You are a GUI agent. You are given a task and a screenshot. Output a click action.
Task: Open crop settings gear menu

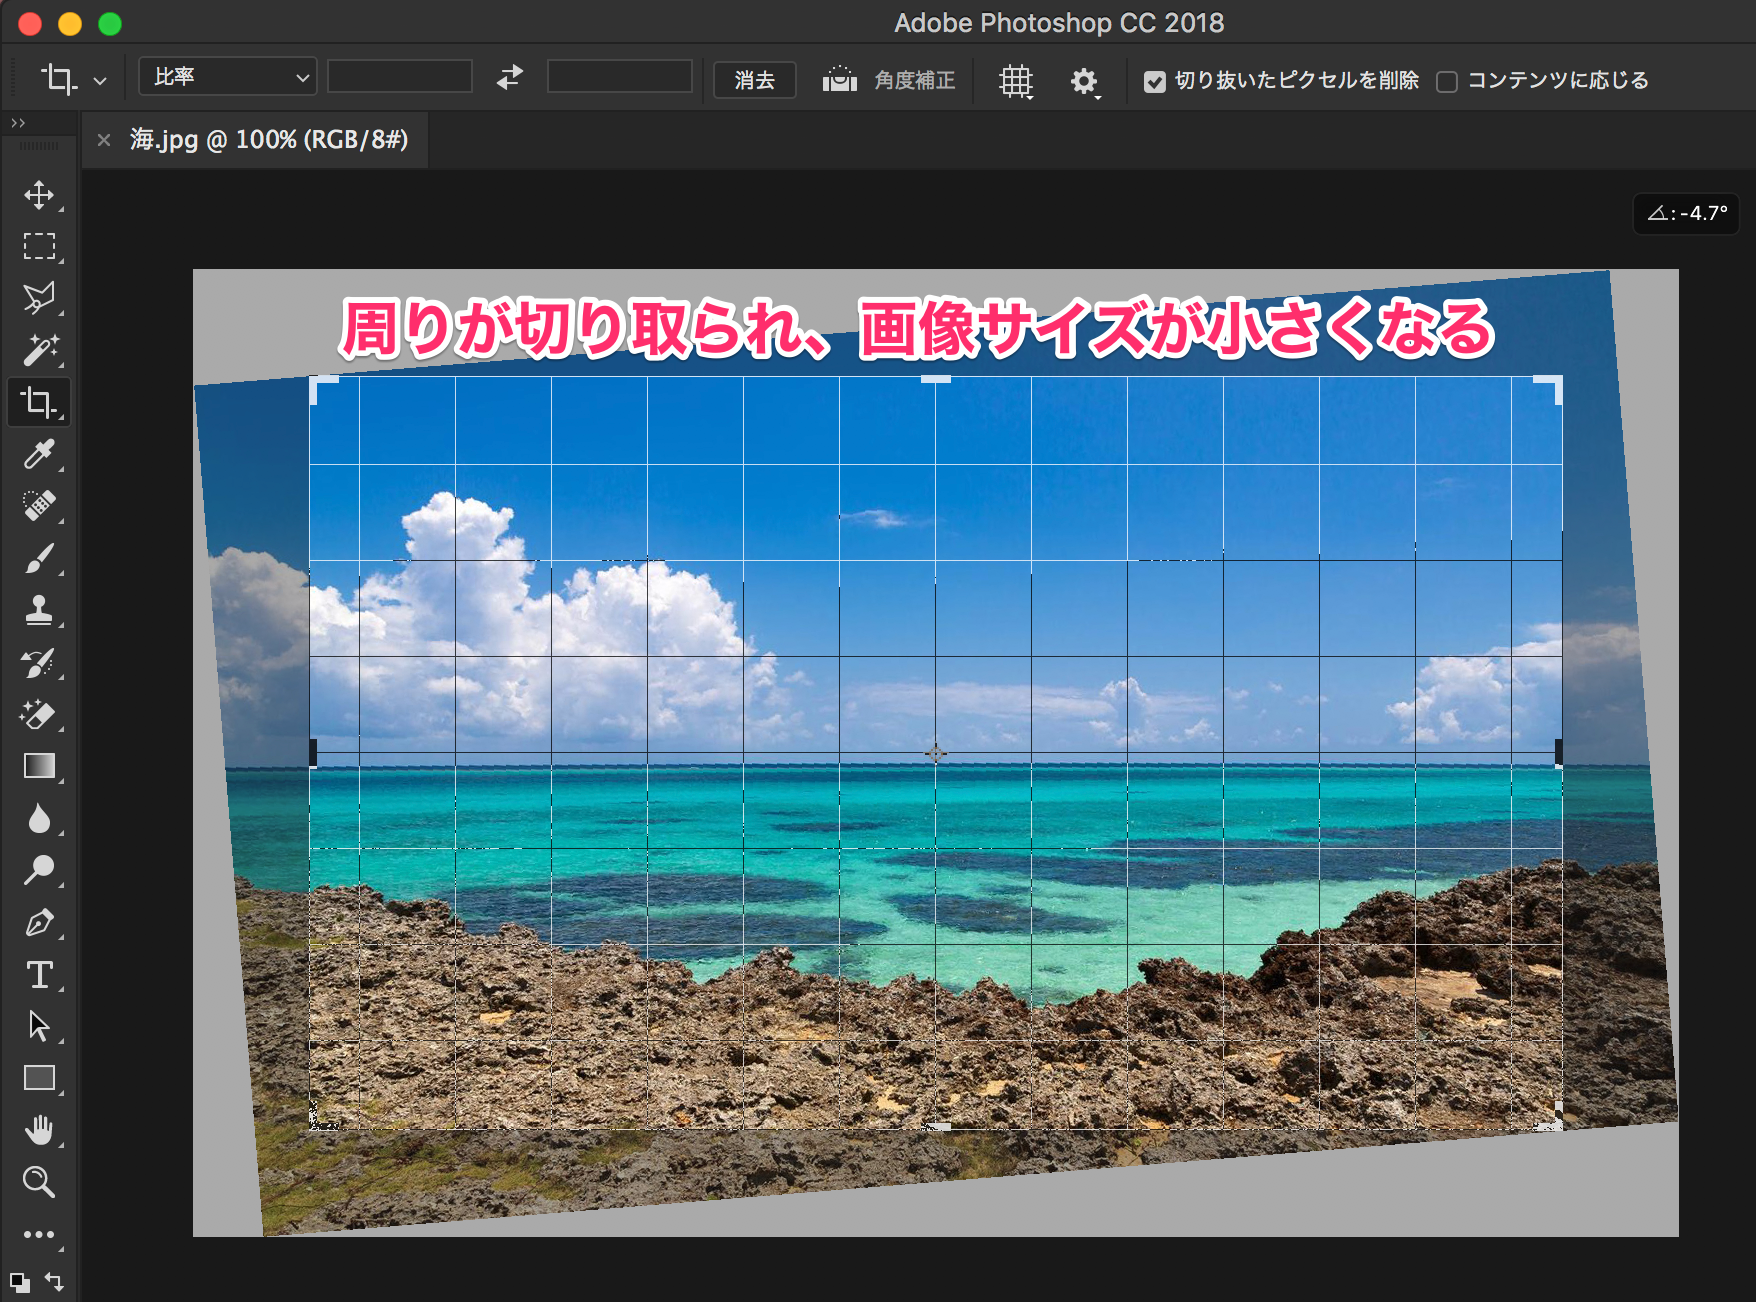point(1084,81)
